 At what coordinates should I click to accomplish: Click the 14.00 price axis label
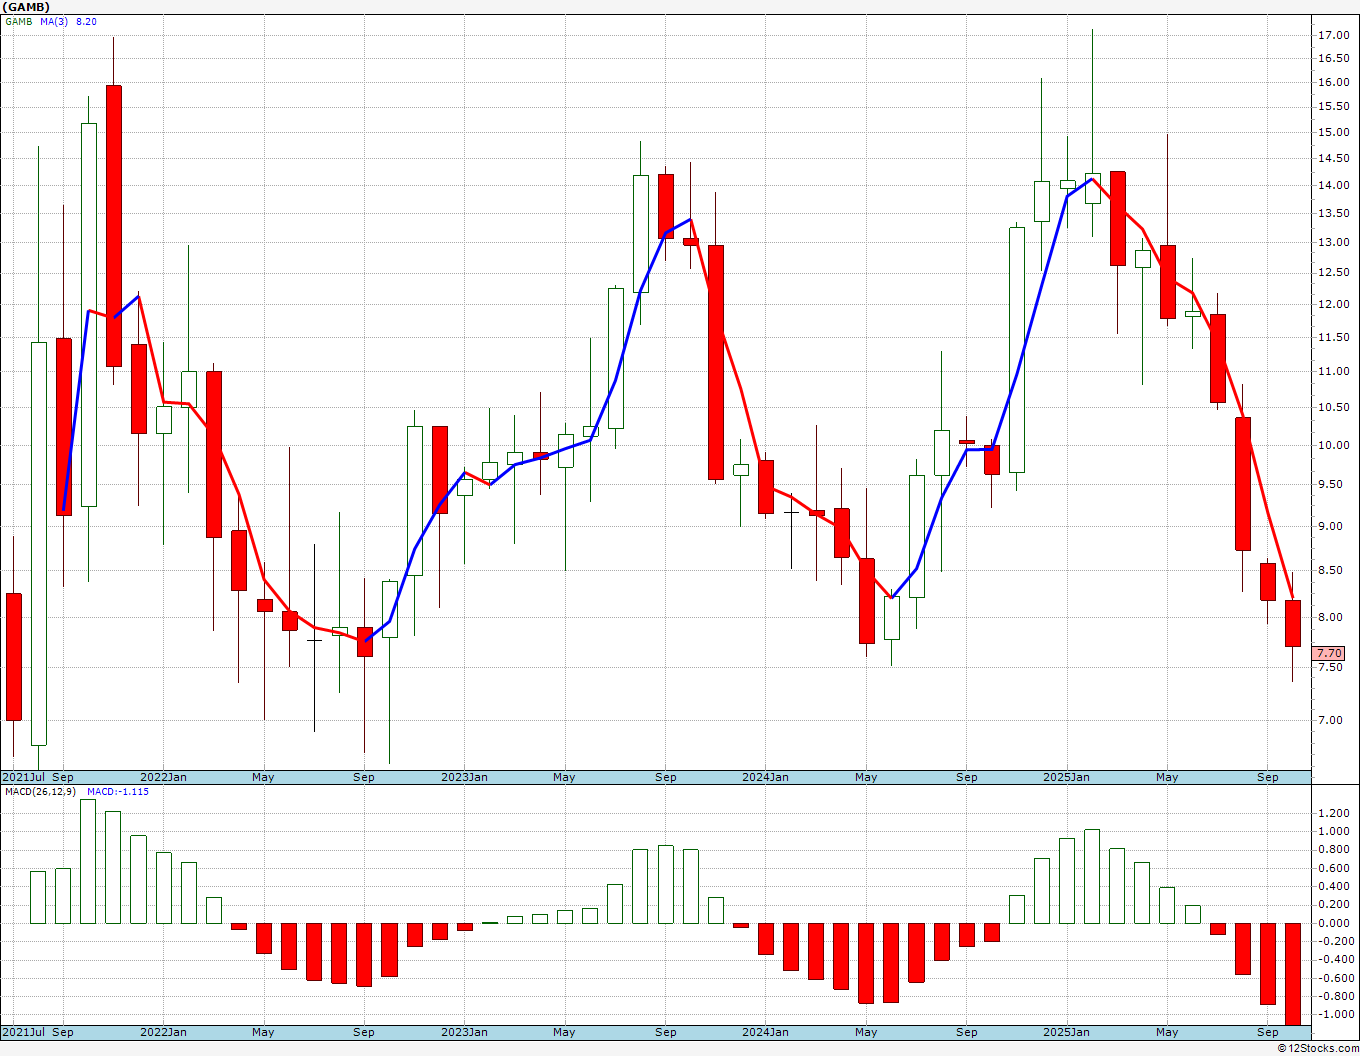(1332, 185)
